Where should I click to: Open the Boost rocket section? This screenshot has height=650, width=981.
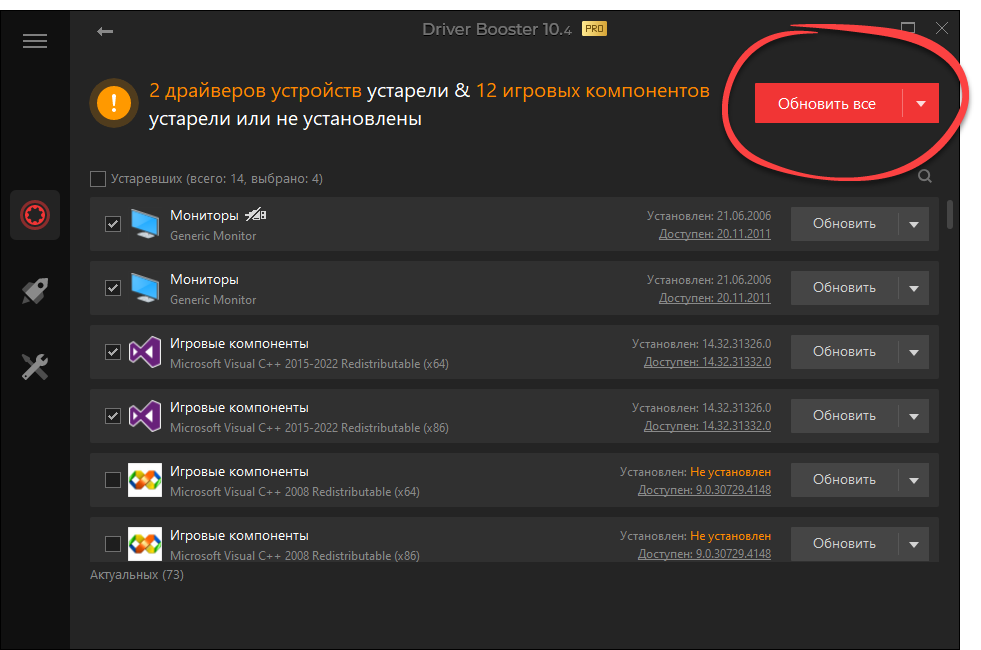[x=35, y=291]
